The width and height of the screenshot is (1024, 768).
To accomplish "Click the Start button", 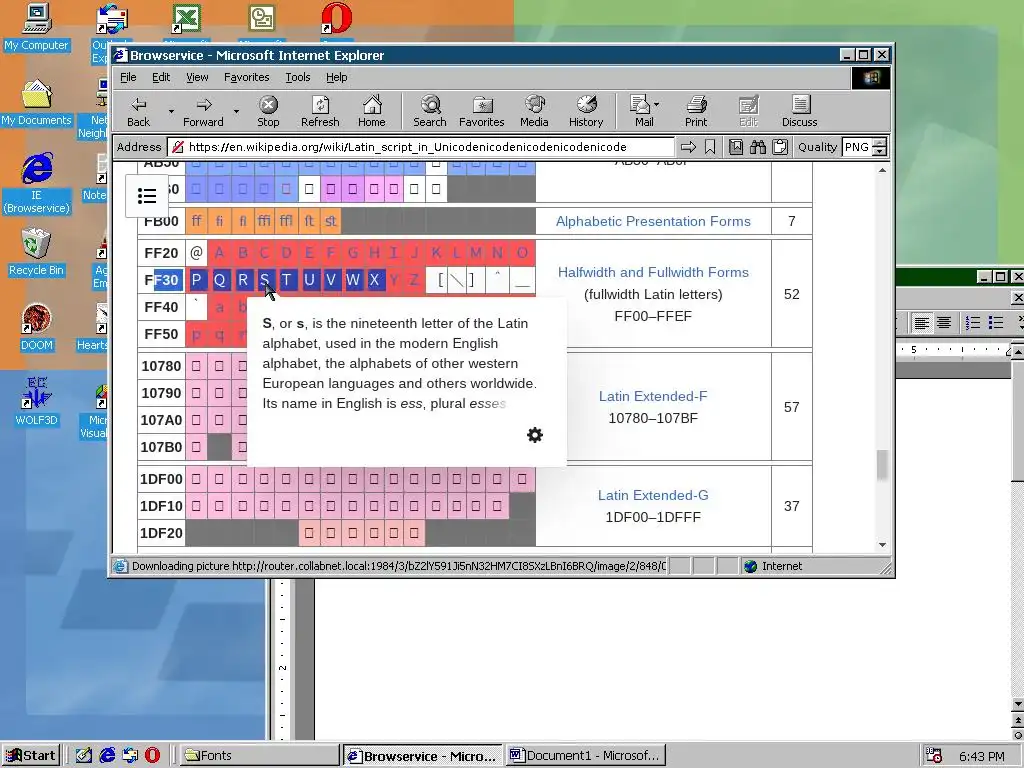I will 31,756.
